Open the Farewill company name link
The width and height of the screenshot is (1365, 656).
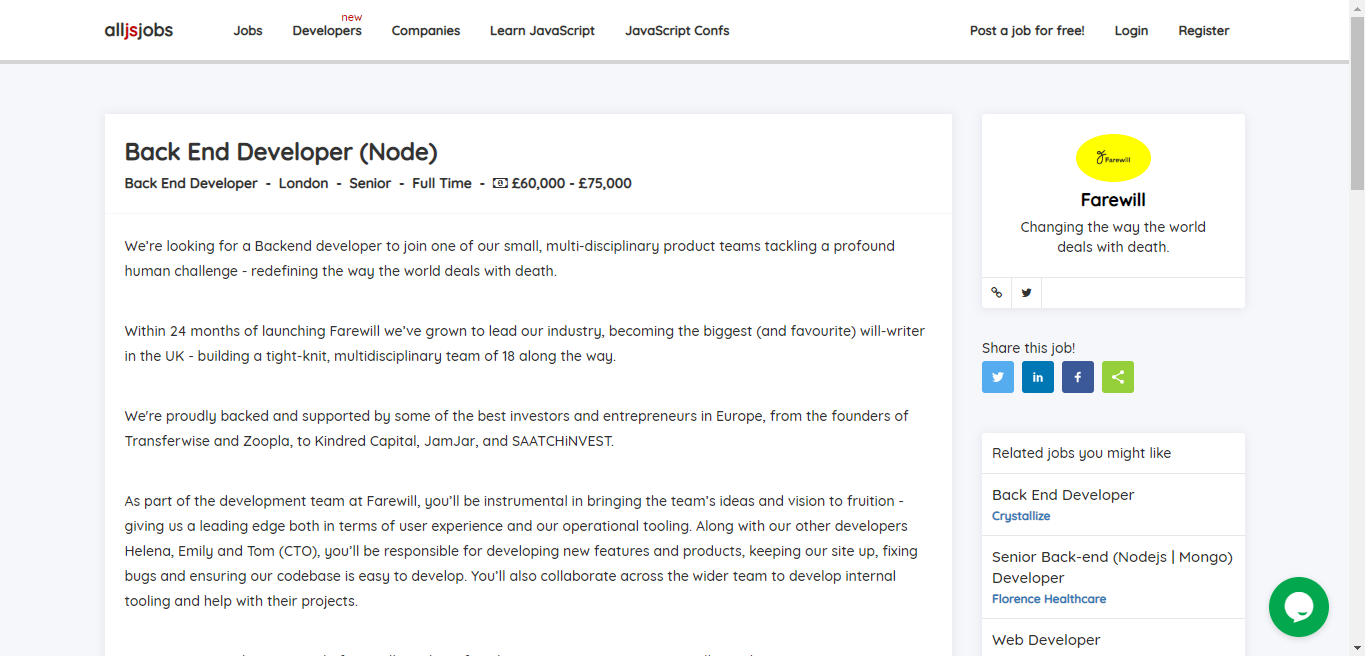(1113, 200)
